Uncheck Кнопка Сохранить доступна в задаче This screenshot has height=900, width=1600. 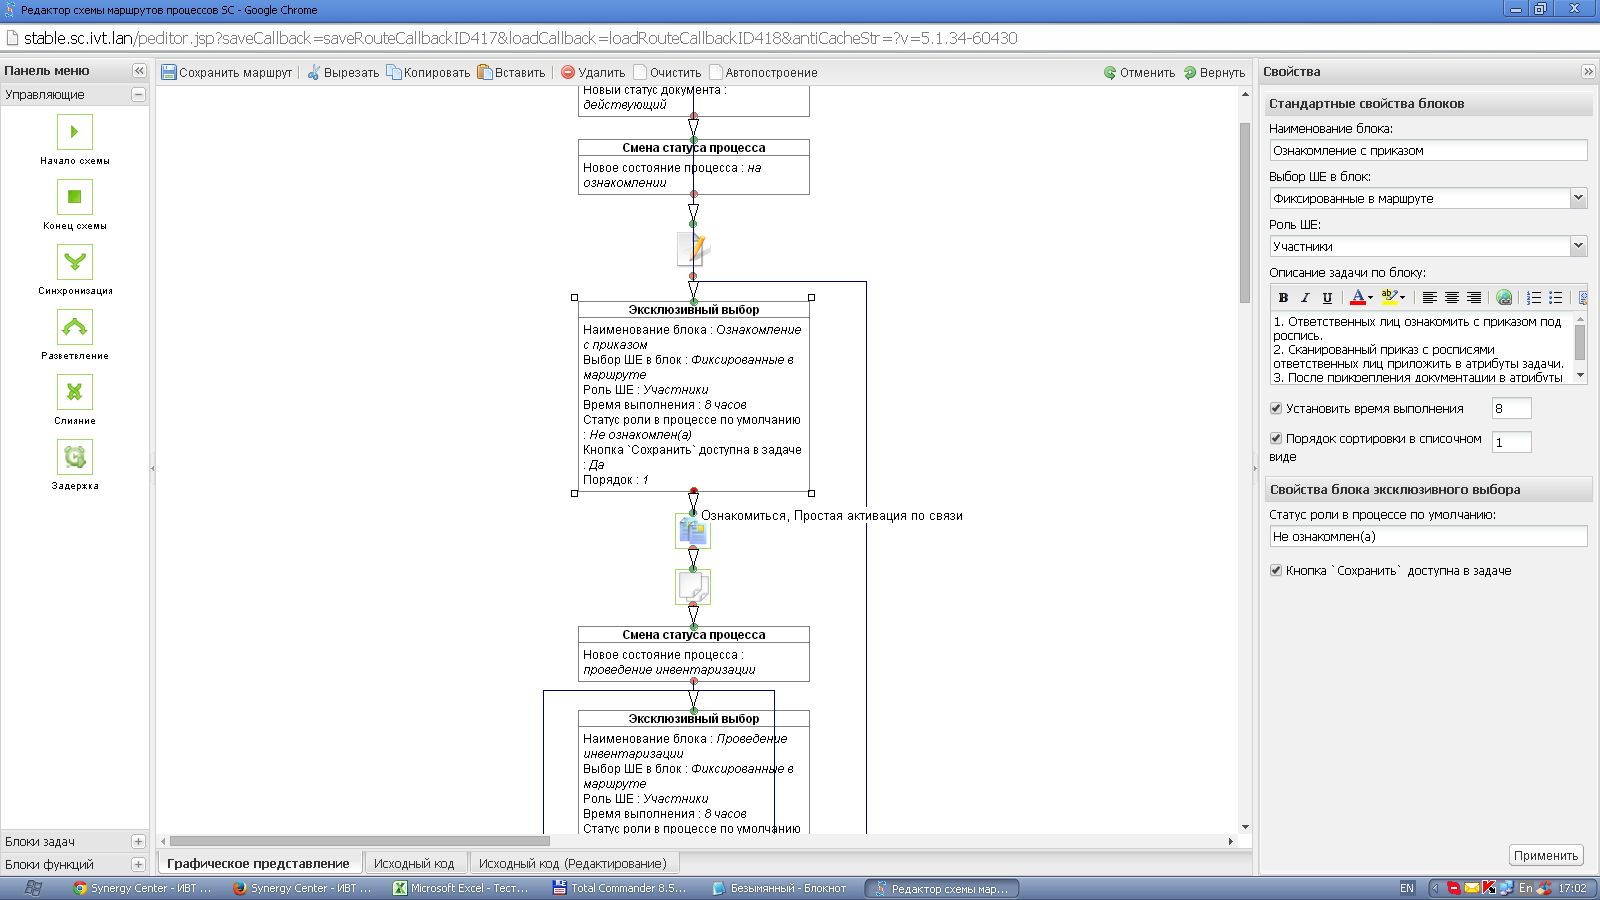[1276, 570]
